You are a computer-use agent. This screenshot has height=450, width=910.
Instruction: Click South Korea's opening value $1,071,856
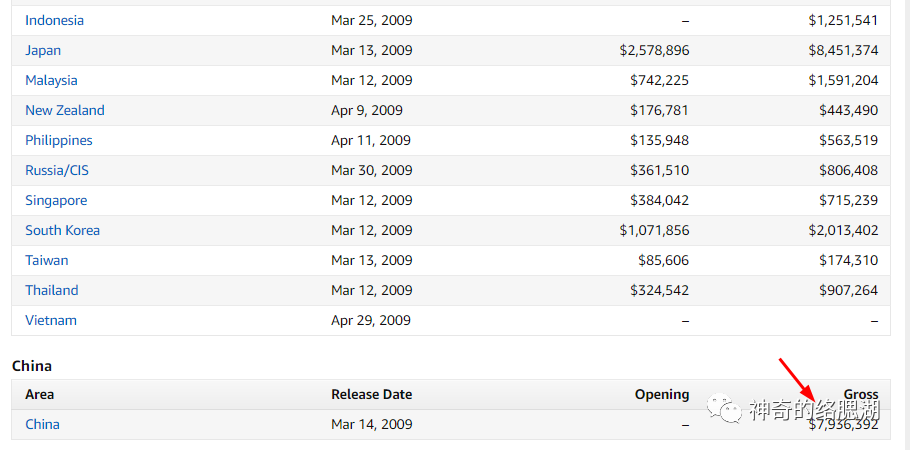654,231
